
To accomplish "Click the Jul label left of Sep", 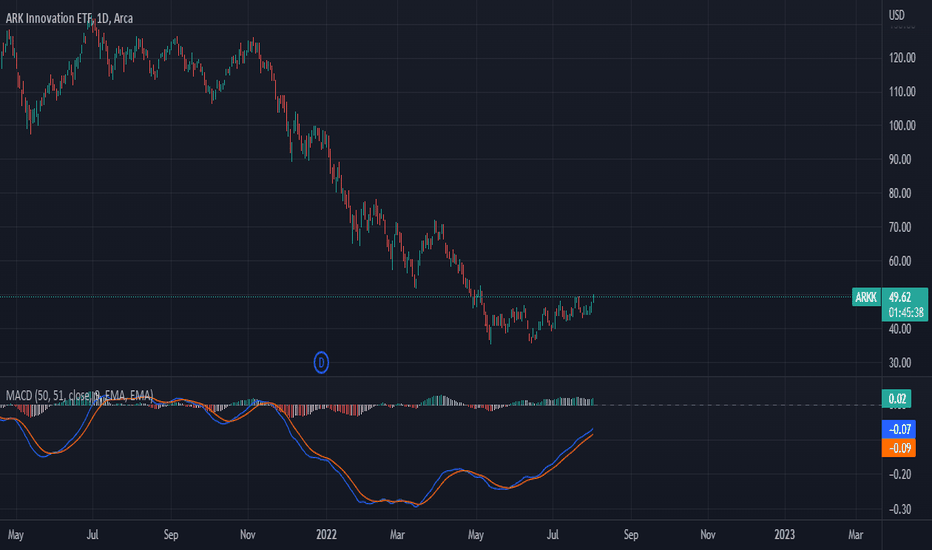I will (92, 535).
